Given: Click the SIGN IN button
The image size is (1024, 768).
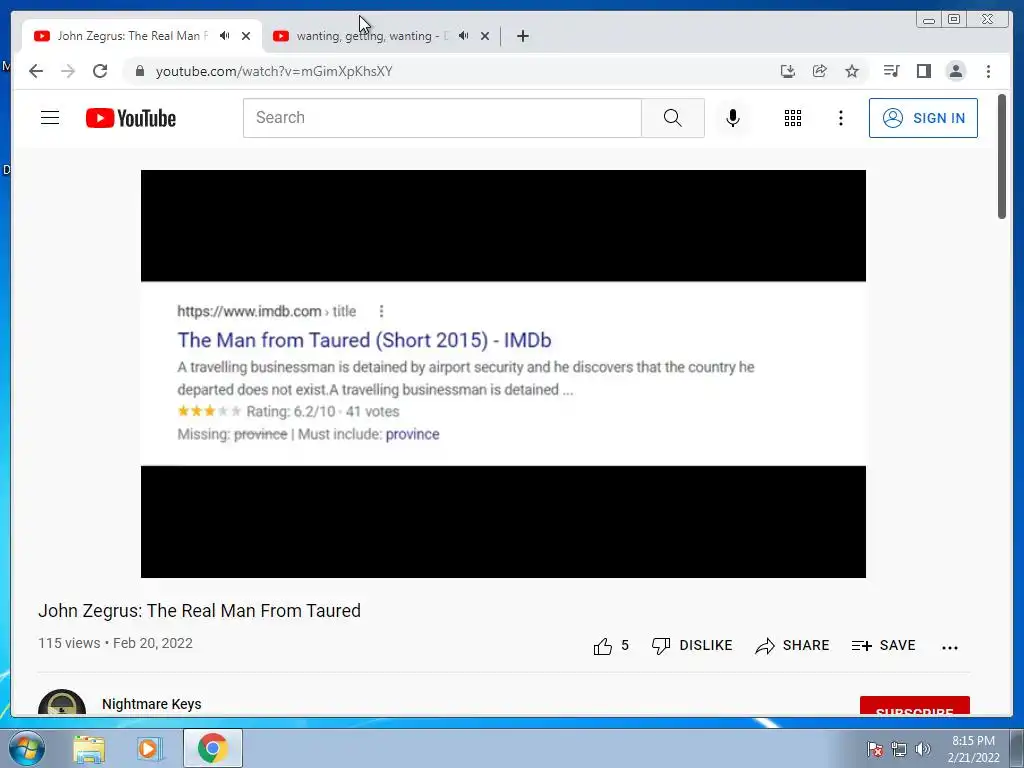Looking at the screenshot, I should [923, 118].
